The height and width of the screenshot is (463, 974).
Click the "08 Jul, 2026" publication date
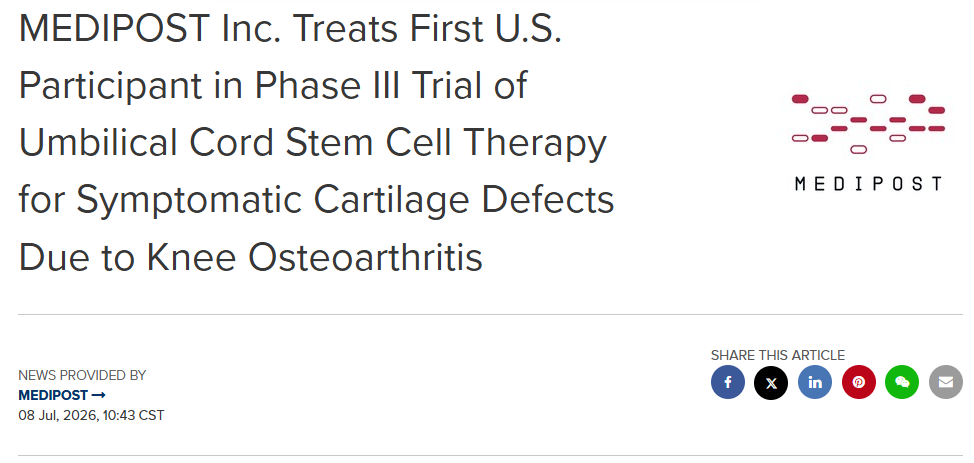[57, 415]
